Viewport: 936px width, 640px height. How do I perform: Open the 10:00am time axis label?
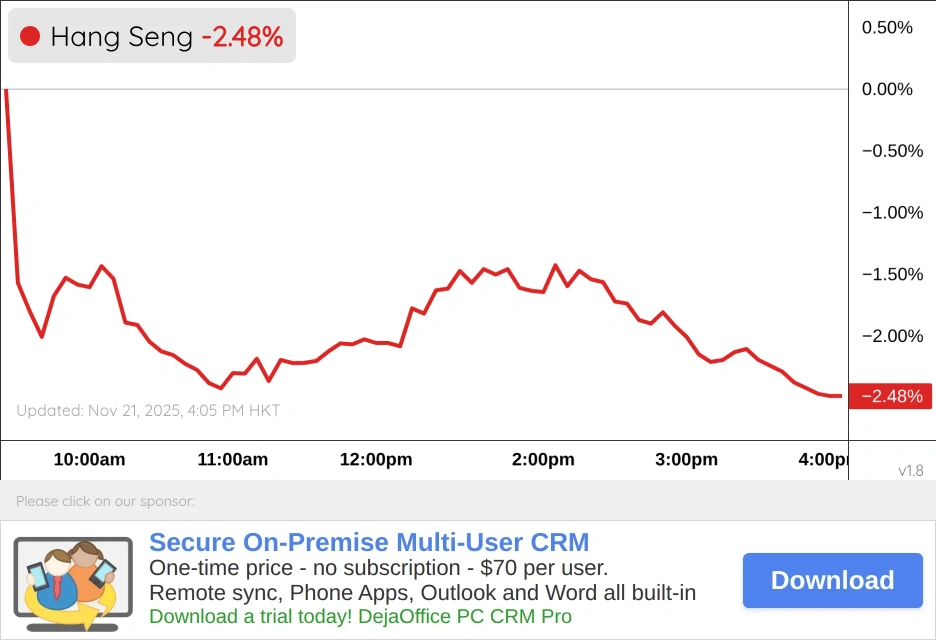click(89, 460)
